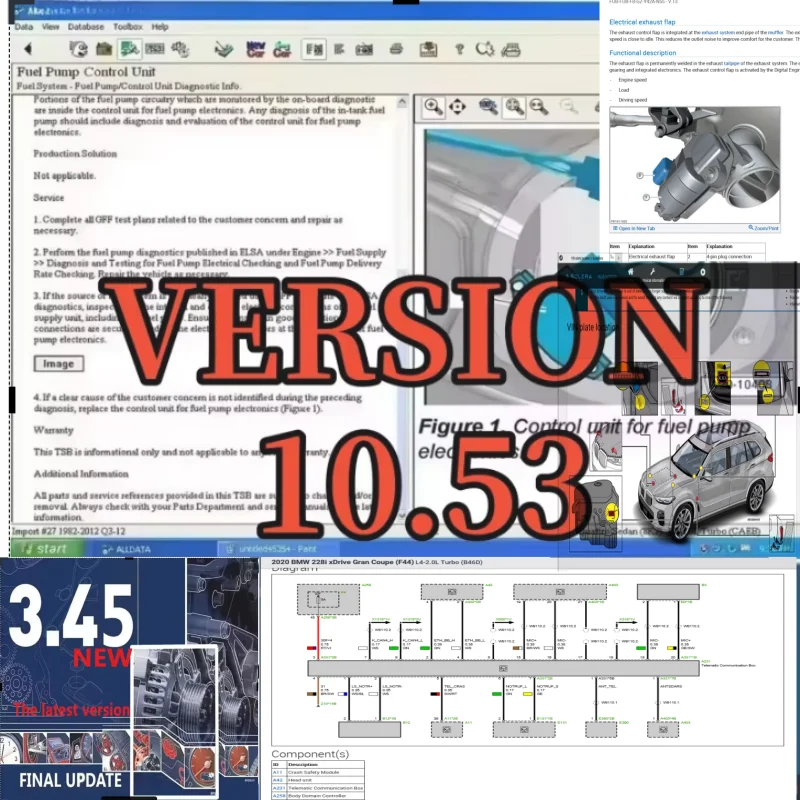Choose the green-topped Car icon
Screen dimensions: 800x800
pos(282,49)
